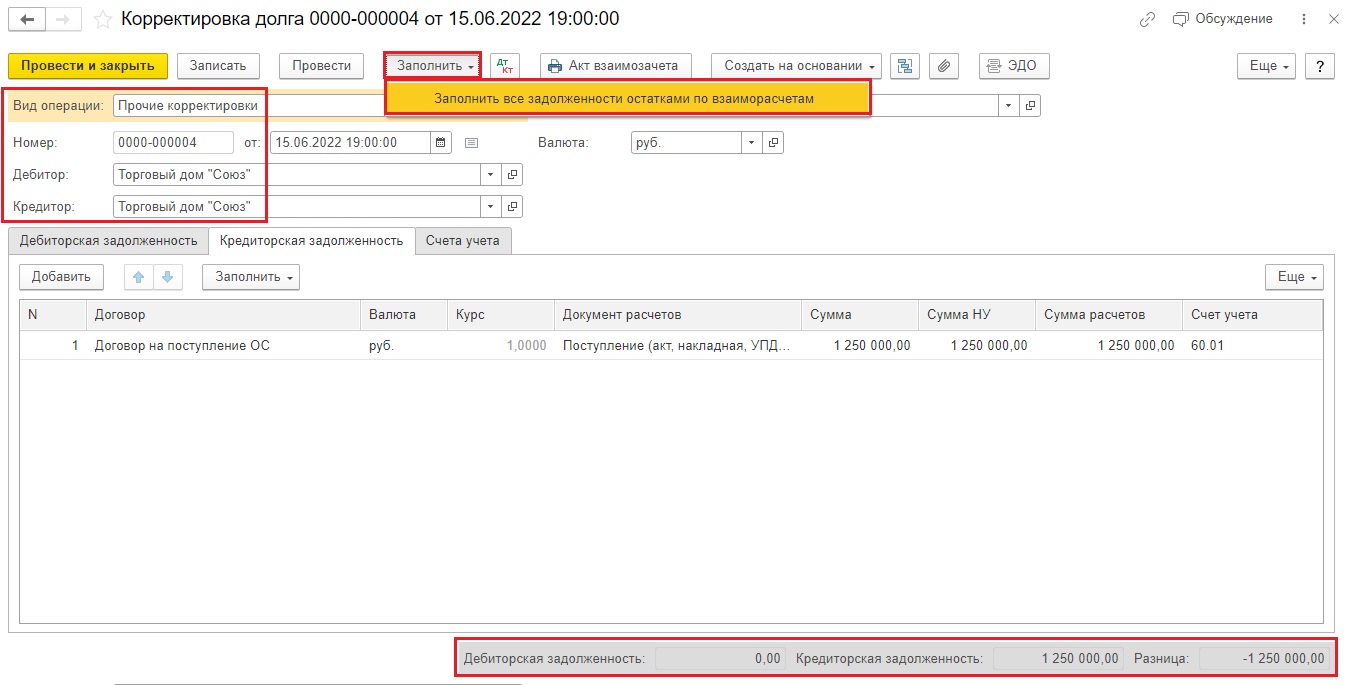The width and height of the screenshot is (1351, 685).
Task: Click Валюта field showing руб.
Action: point(686,143)
